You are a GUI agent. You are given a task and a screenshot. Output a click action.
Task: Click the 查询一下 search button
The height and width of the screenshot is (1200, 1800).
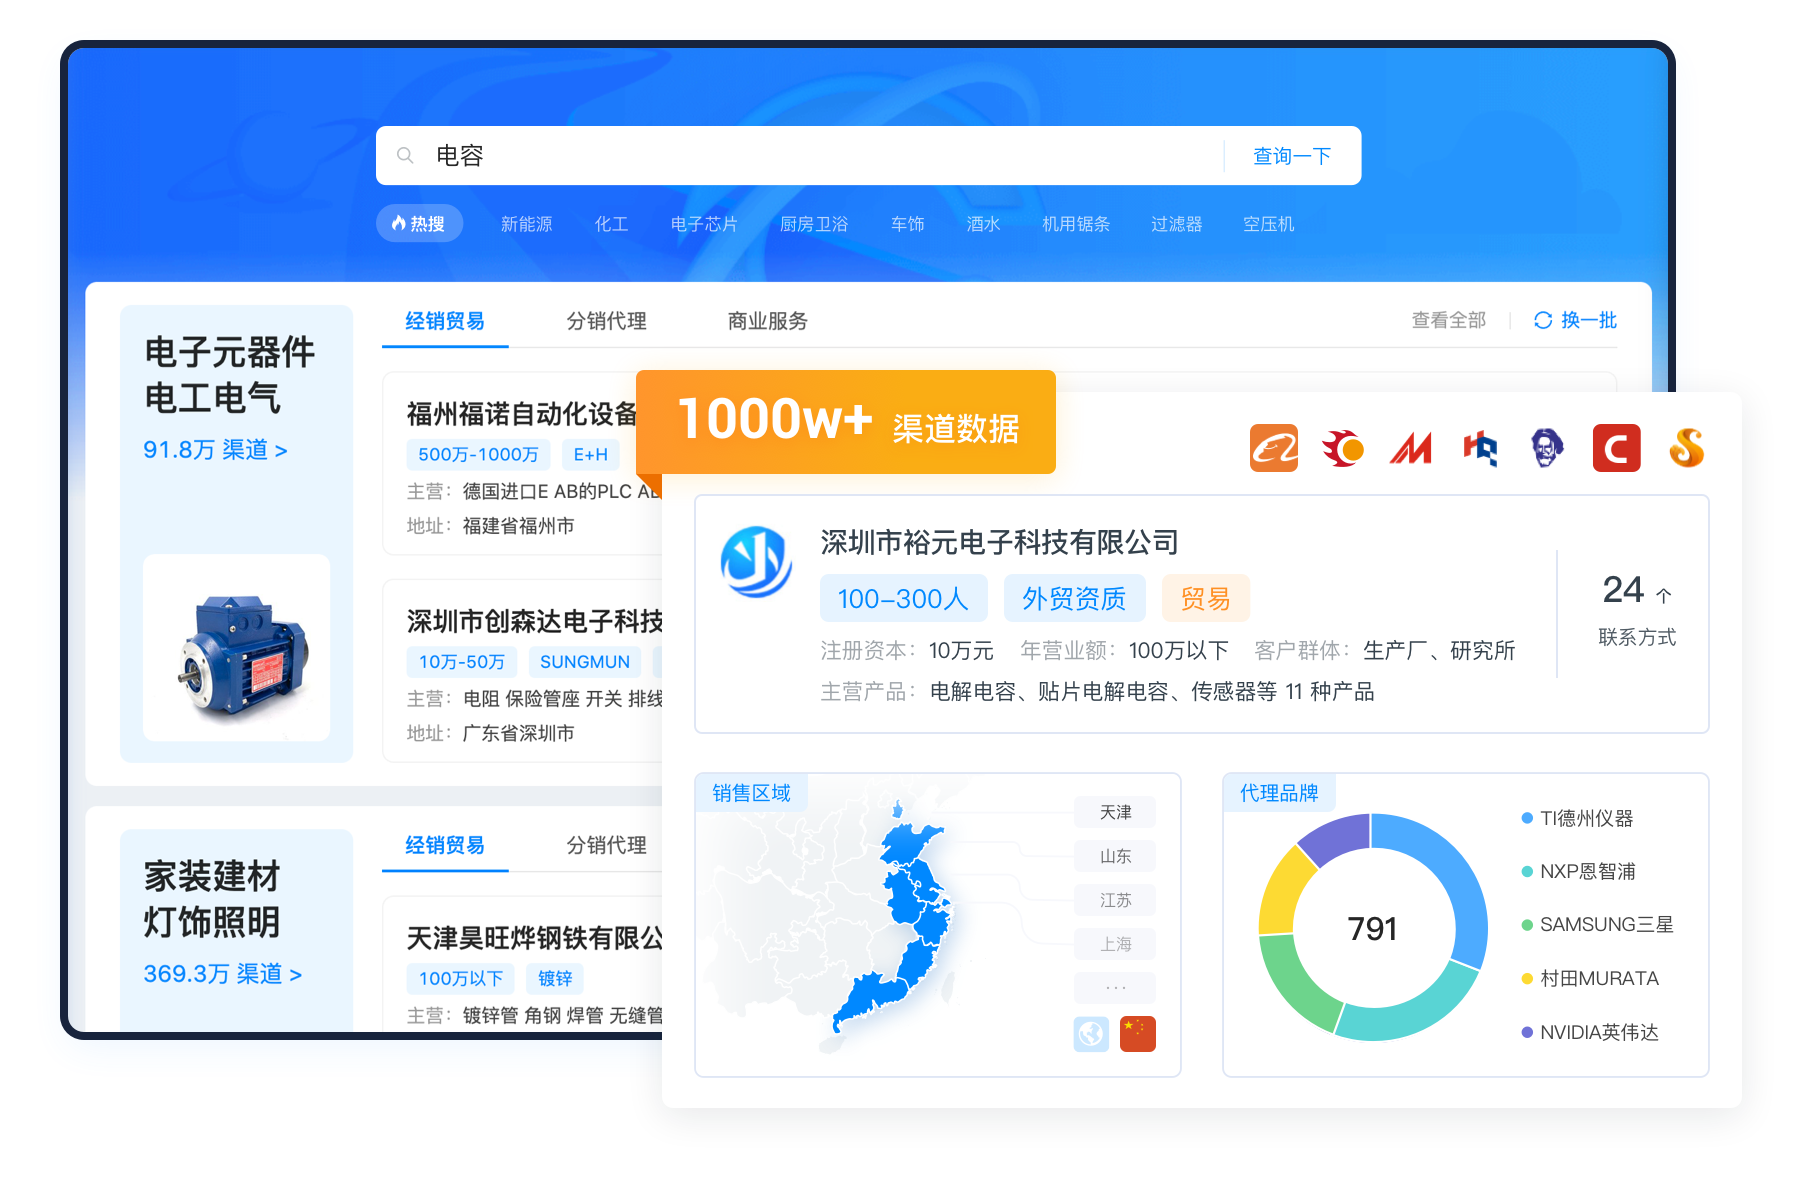pos(1292,156)
